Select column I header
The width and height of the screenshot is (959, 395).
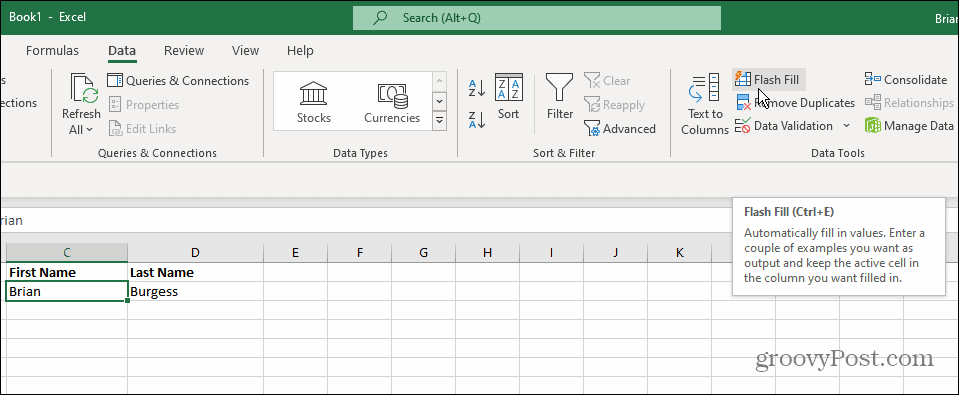point(551,253)
